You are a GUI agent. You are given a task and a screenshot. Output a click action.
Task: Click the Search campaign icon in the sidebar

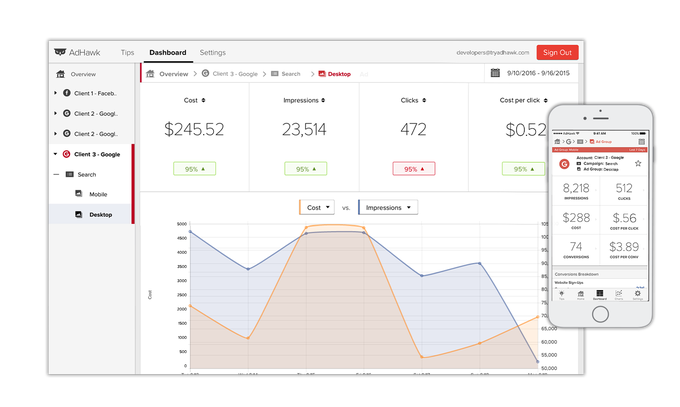click(69, 174)
